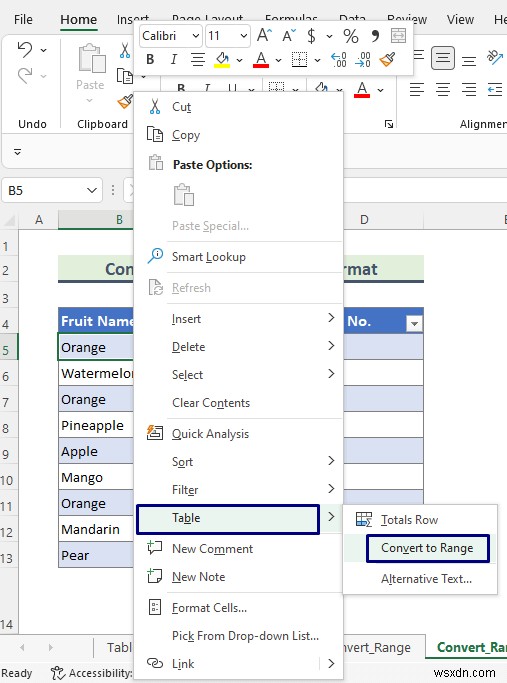This screenshot has width=507, height=683.
Task: Open the Name Box B5 dropdown
Action: [91, 190]
